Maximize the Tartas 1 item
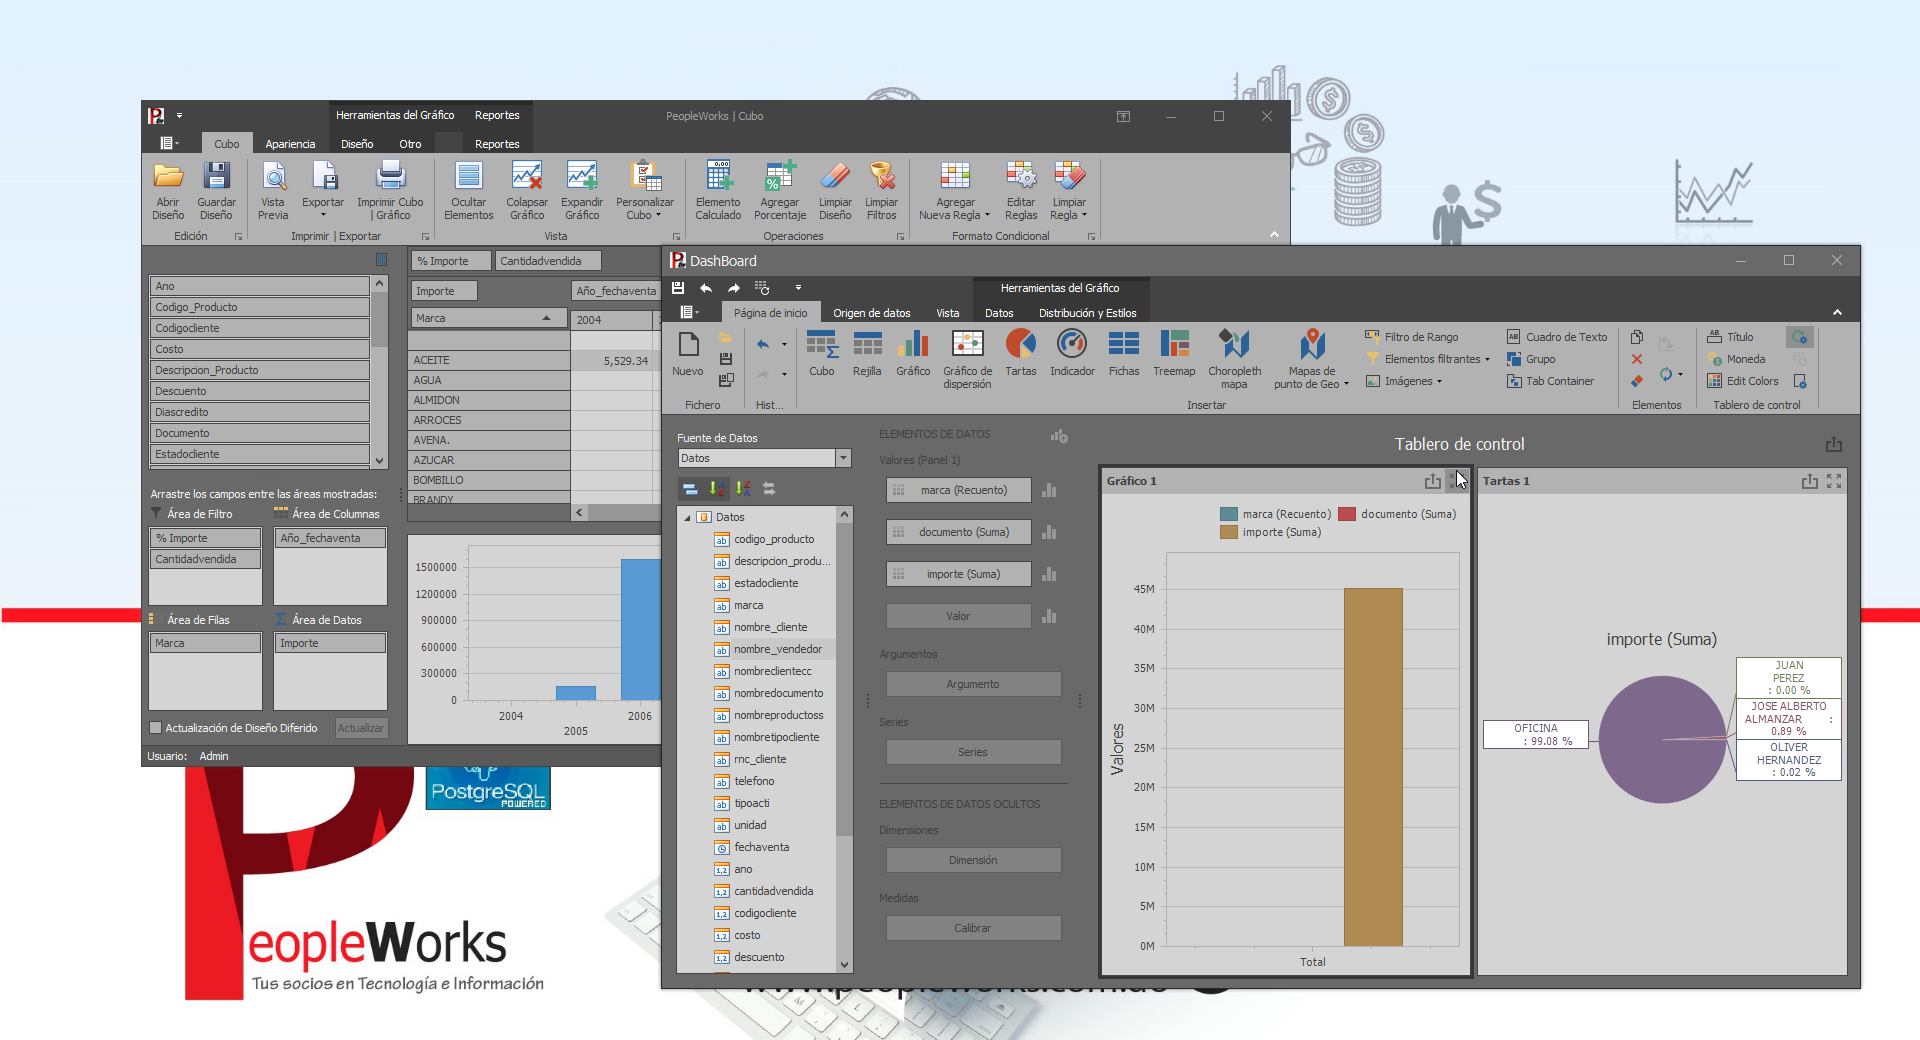 [x=1834, y=481]
